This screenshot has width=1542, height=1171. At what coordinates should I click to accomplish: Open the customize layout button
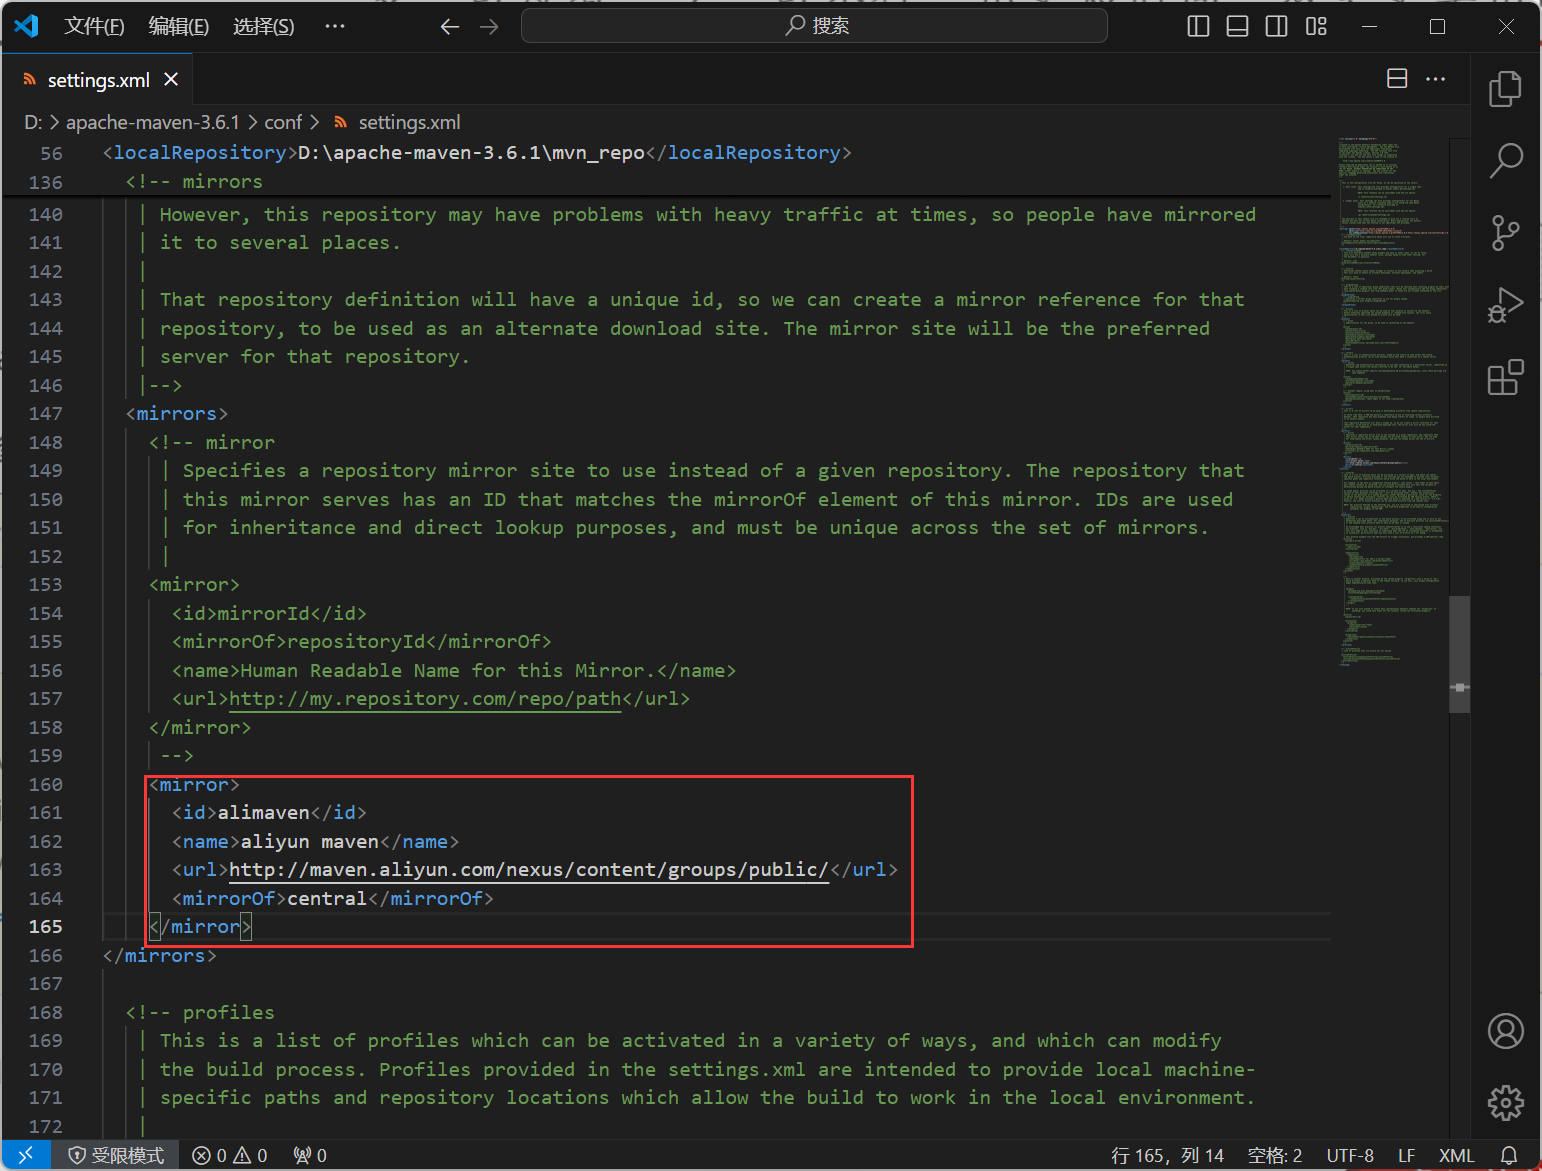(1316, 26)
